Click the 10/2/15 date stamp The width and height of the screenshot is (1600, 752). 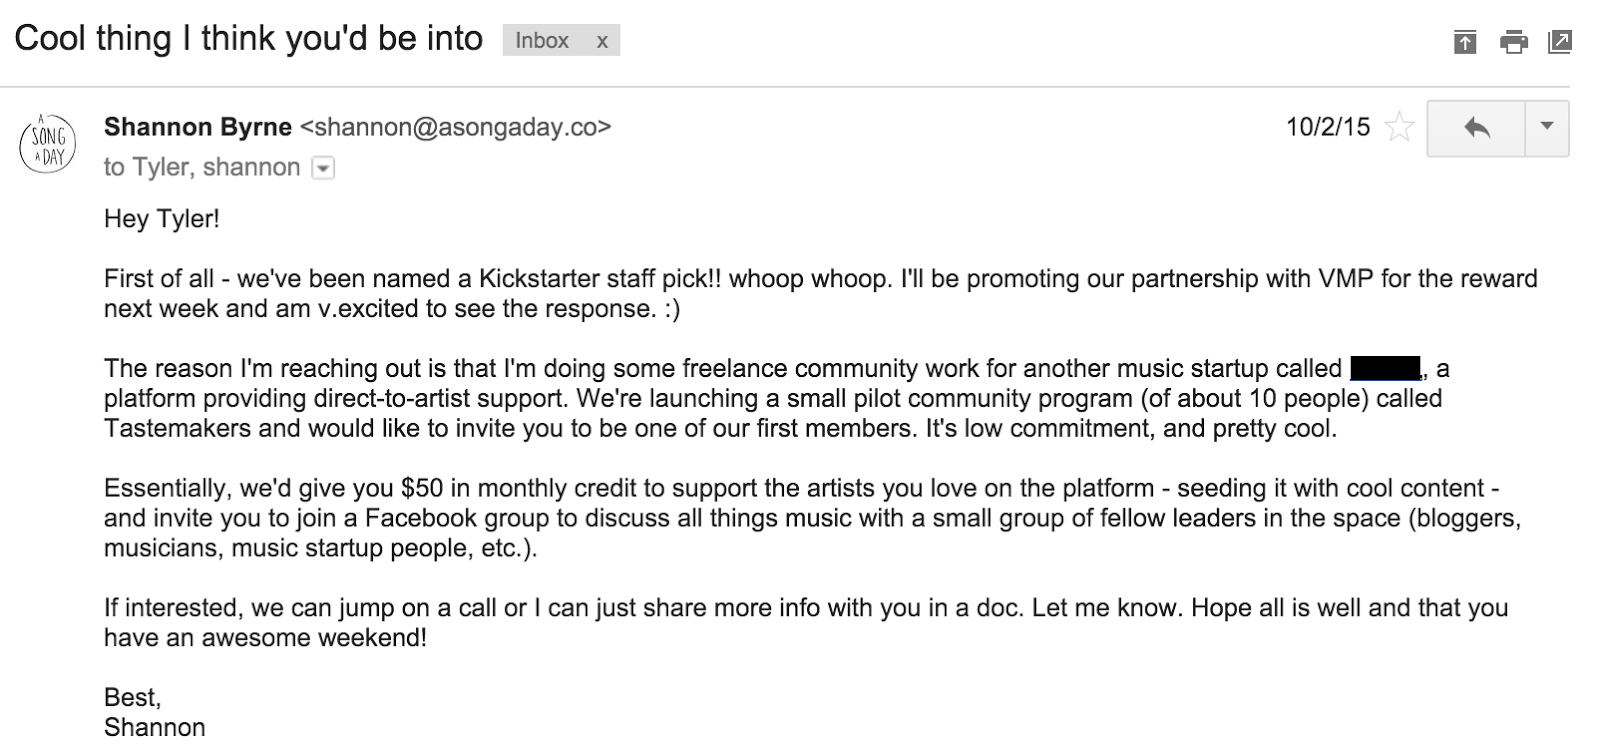point(1327,127)
